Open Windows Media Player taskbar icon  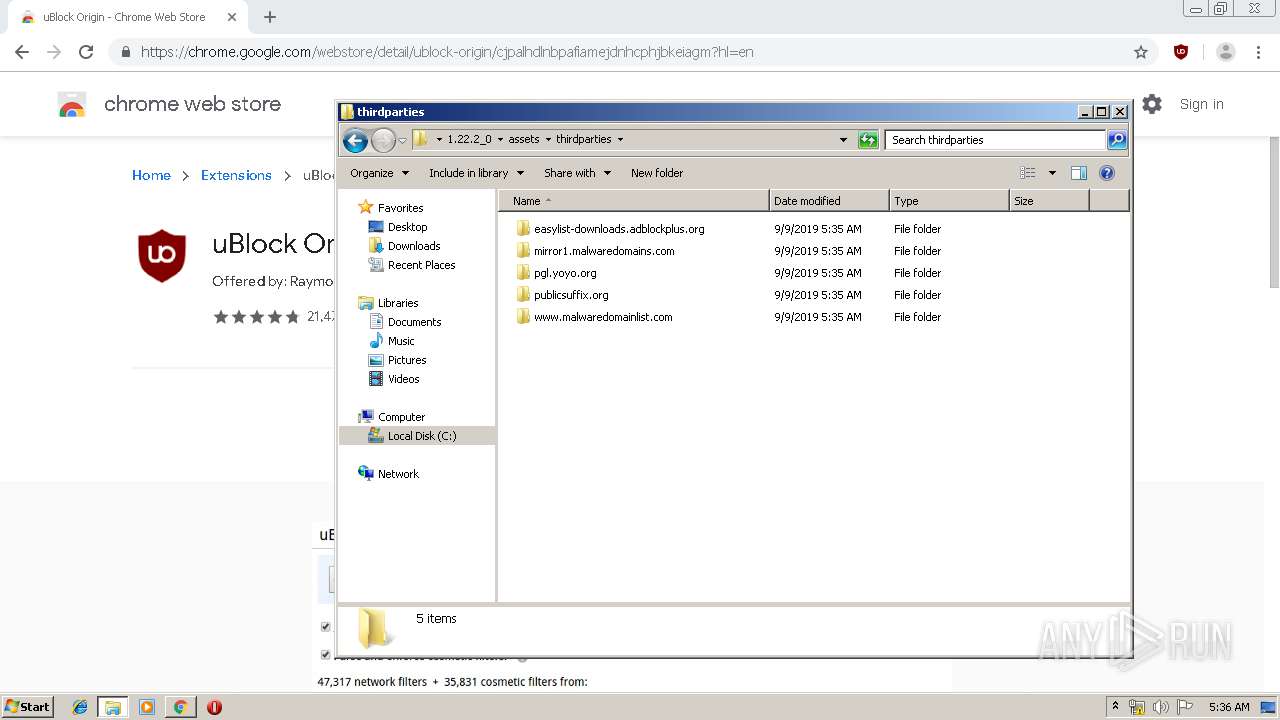click(147, 707)
